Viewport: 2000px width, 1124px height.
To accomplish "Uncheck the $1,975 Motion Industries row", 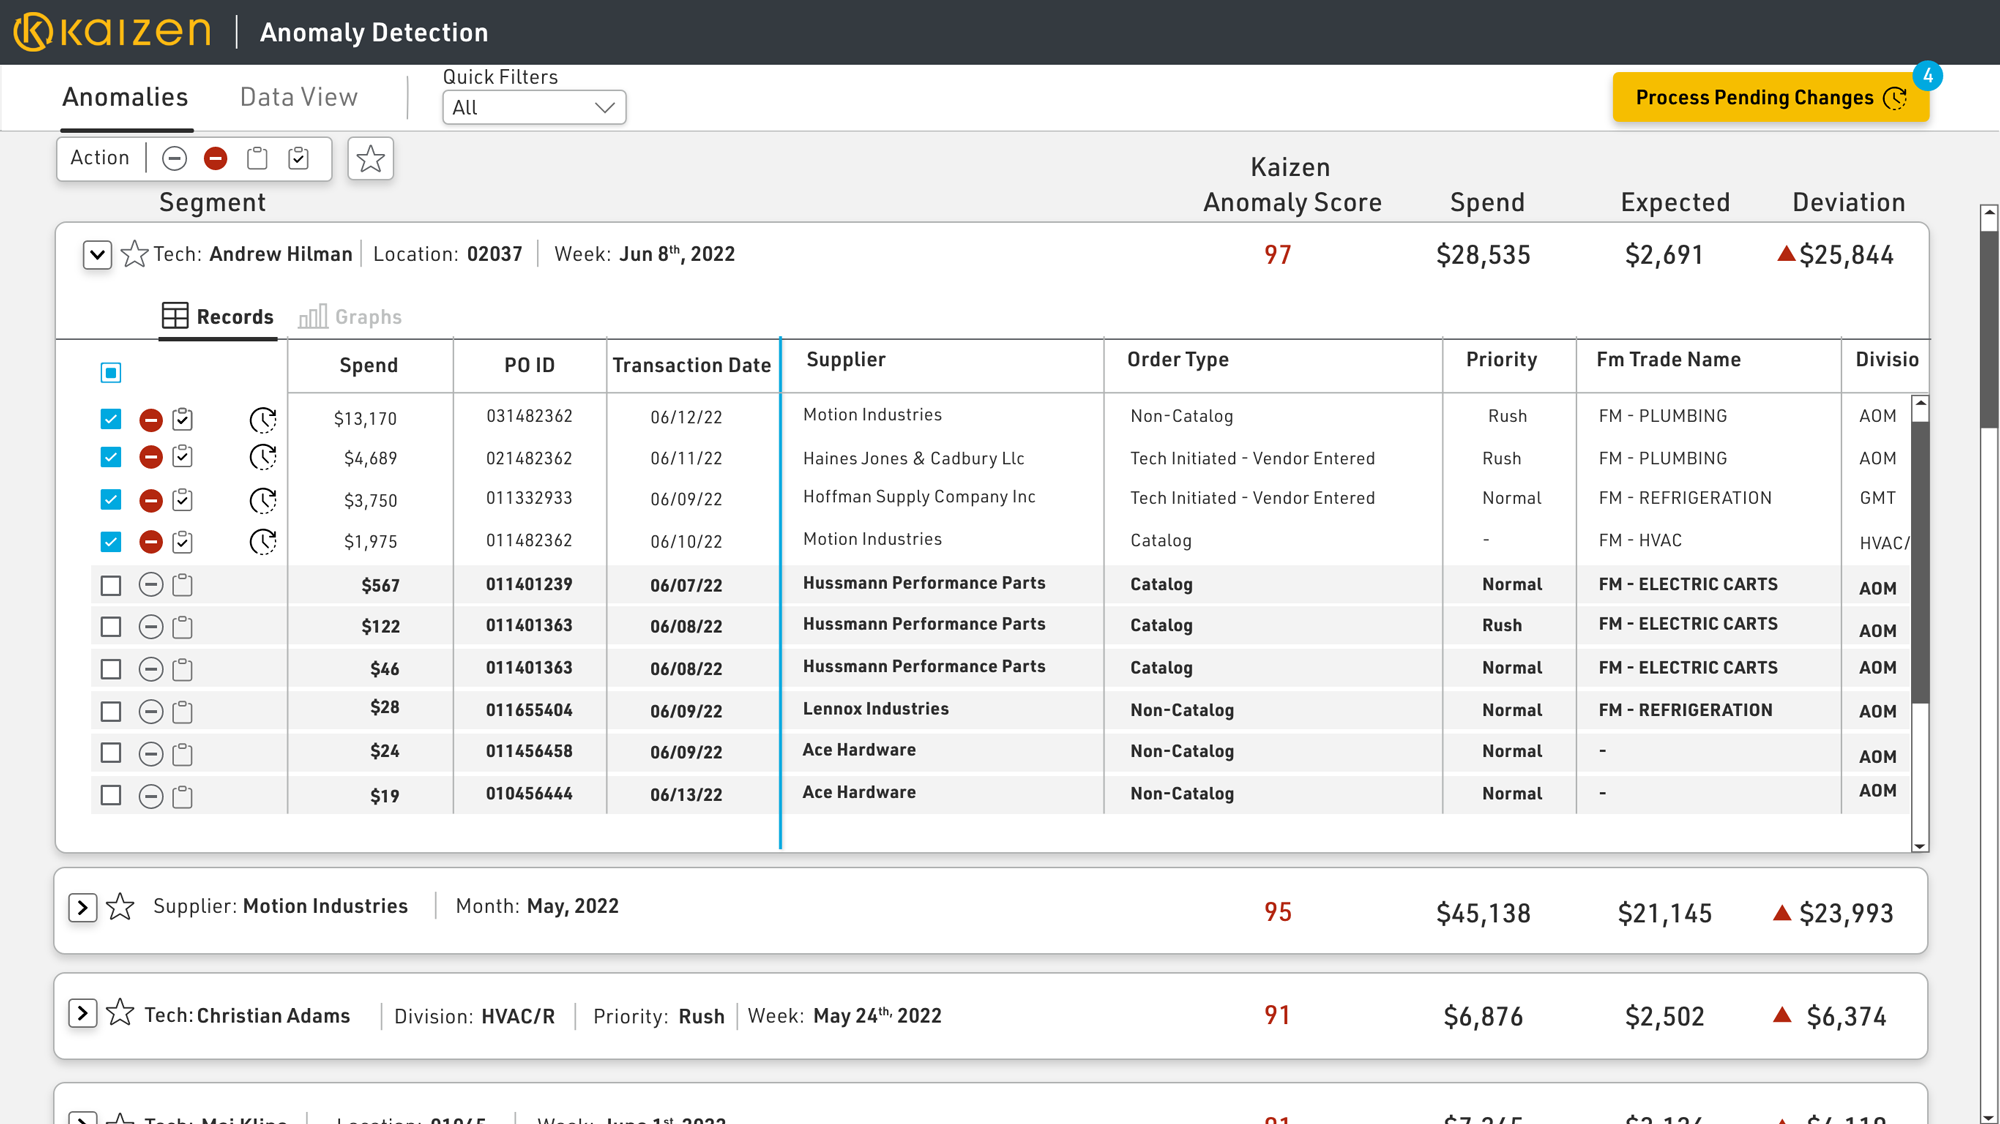I will 111,542.
